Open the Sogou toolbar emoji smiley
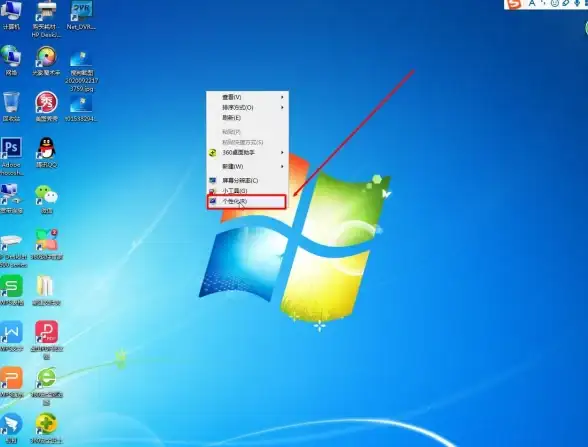Screen dimensions: 588x447 pyautogui.click(x=554, y=3)
